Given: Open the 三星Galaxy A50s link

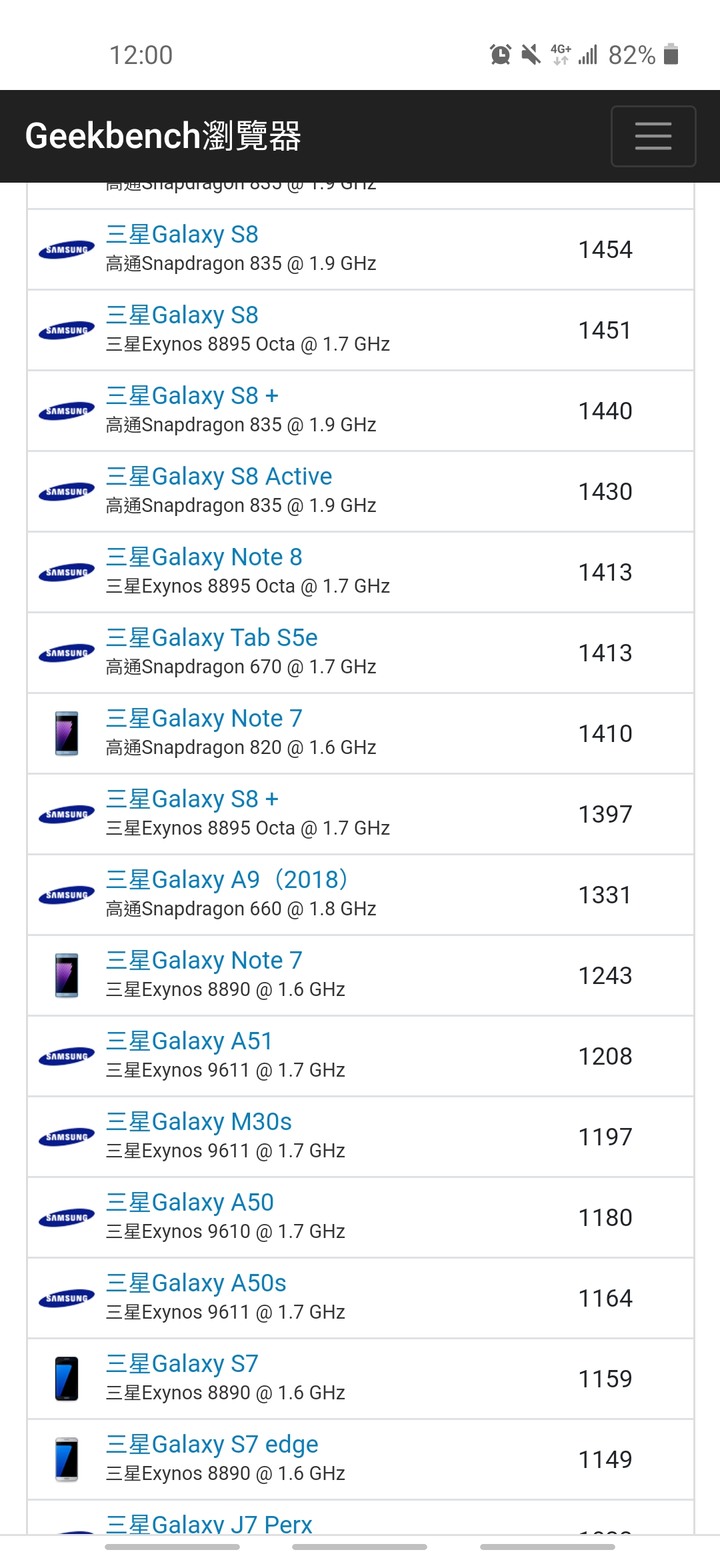Looking at the screenshot, I should (196, 1283).
